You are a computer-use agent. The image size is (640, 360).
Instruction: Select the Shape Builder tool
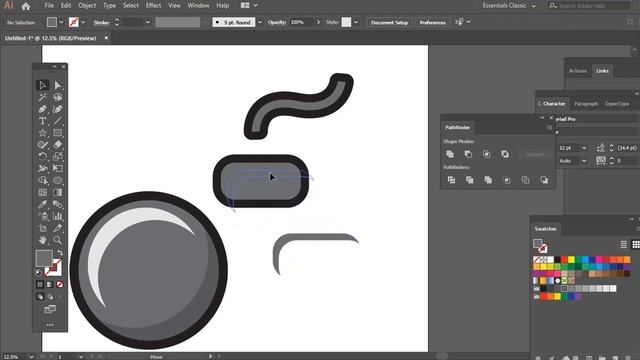click(42, 180)
